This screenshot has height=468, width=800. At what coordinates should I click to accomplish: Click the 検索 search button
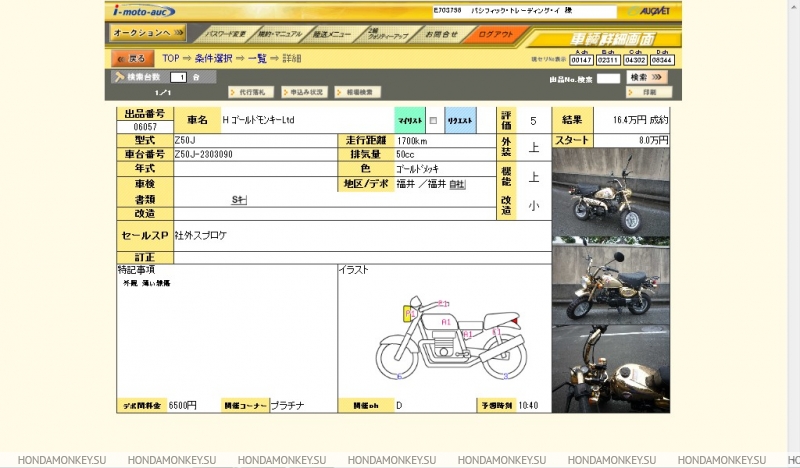coord(646,77)
